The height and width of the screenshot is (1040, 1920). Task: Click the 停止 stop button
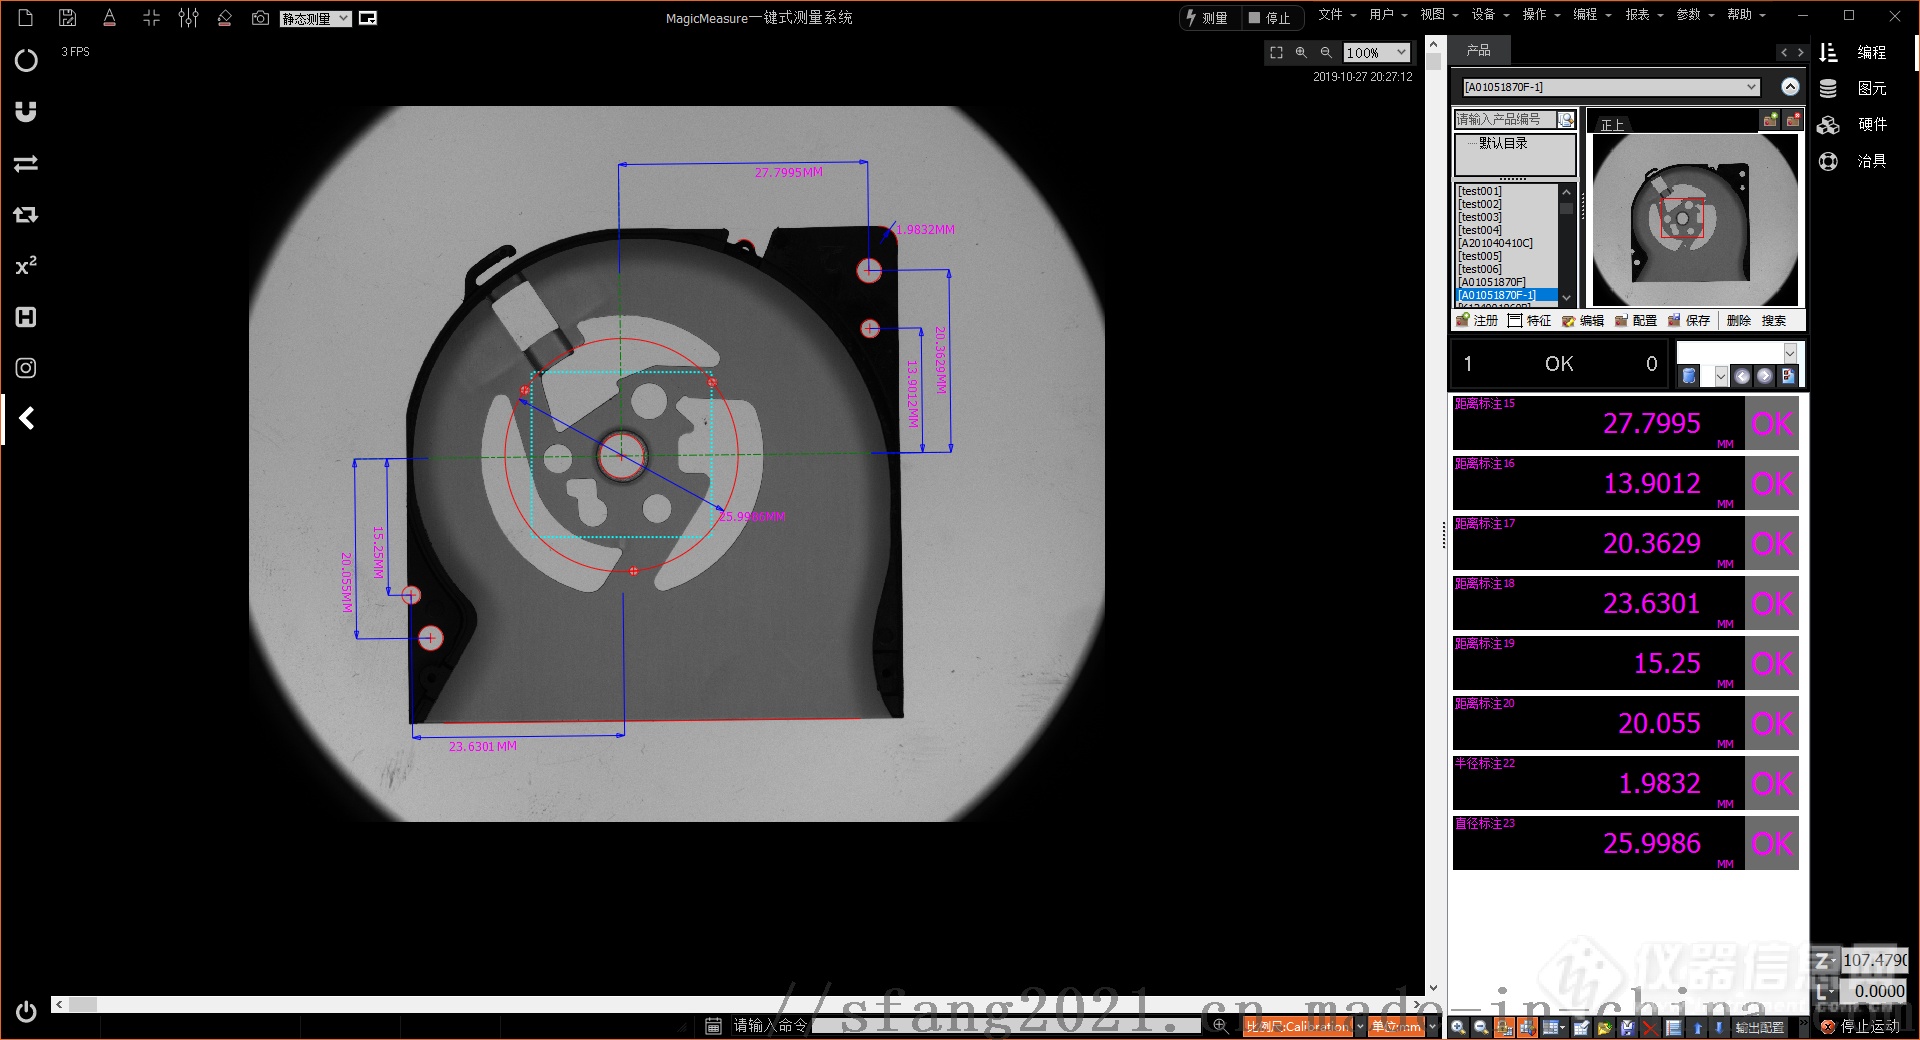coord(1270,18)
